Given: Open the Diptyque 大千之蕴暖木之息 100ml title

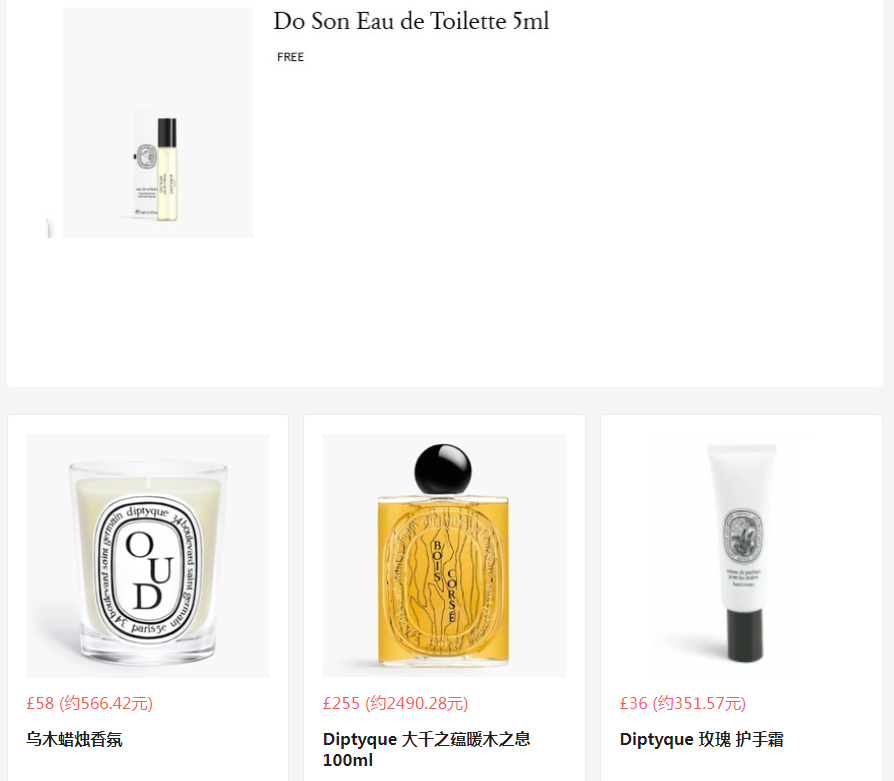Looking at the screenshot, I should tap(426, 750).
